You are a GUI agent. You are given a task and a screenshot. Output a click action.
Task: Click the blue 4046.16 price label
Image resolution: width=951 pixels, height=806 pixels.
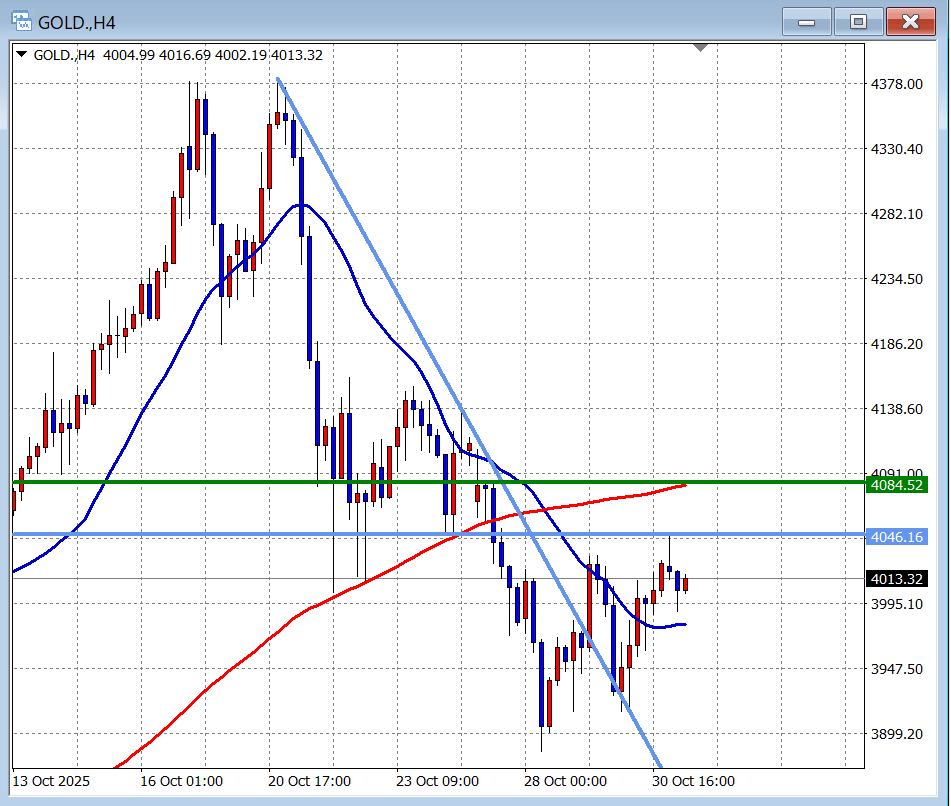pyautogui.click(x=896, y=537)
